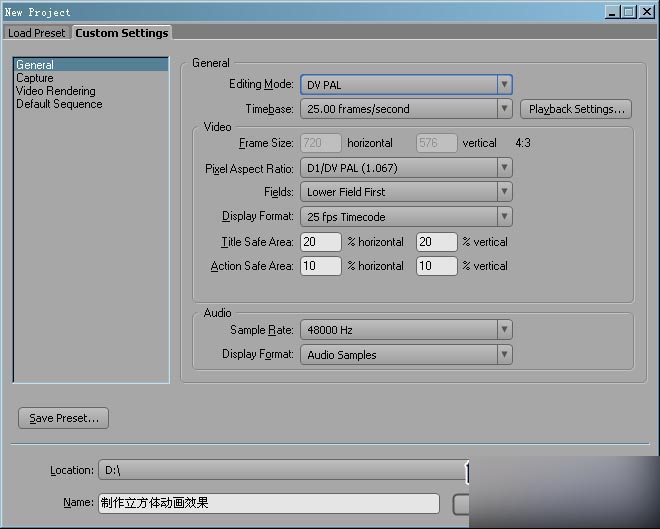Click the project Name text field

pyautogui.click(x=269, y=503)
